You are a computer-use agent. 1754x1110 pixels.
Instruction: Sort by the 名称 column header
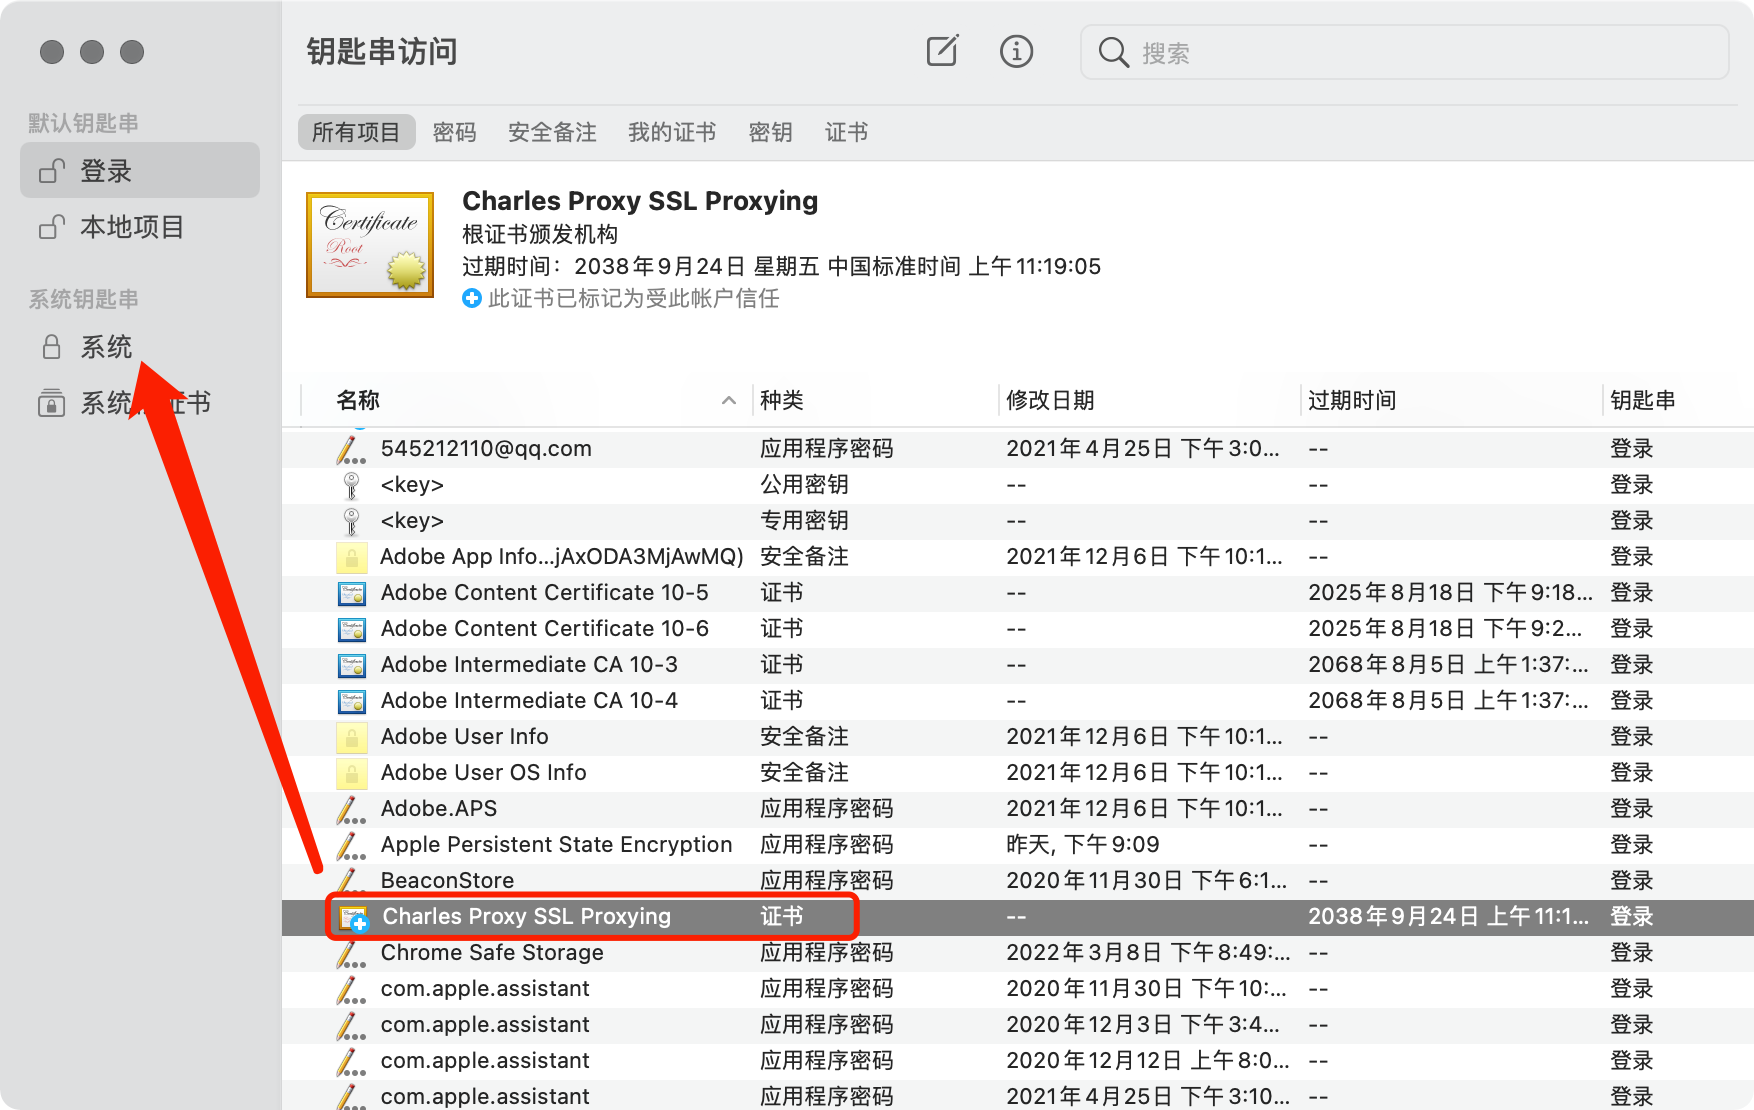coord(358,400)
